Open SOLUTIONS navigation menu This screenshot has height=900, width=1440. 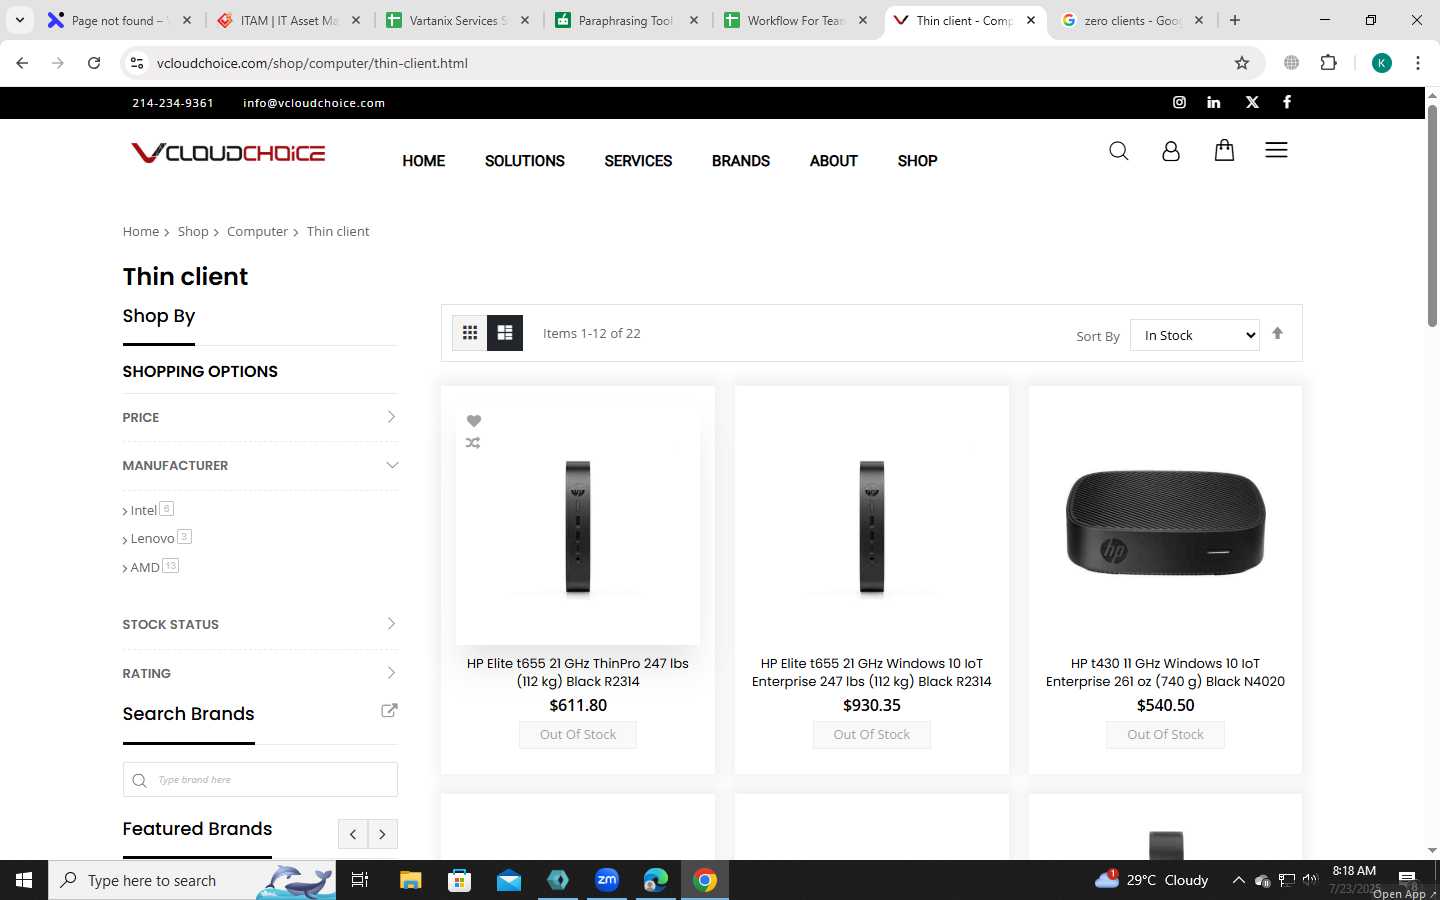coord(525,161)
